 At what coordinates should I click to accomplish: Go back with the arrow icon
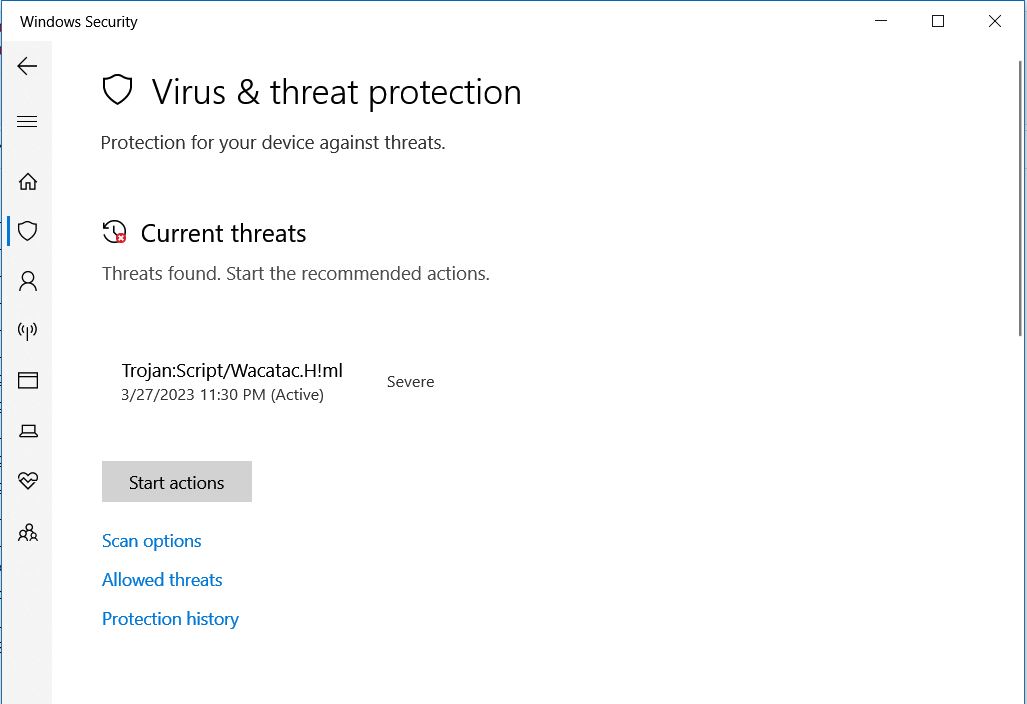(27, 66)
